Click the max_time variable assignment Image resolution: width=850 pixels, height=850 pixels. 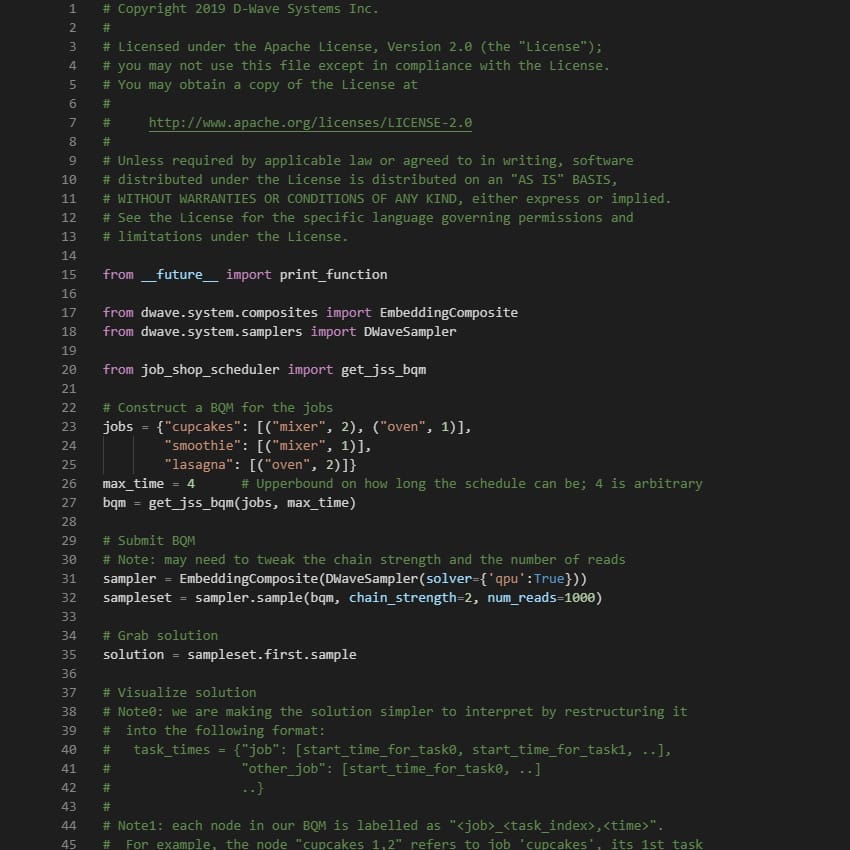pyautogui.click(x=133, y=484)
